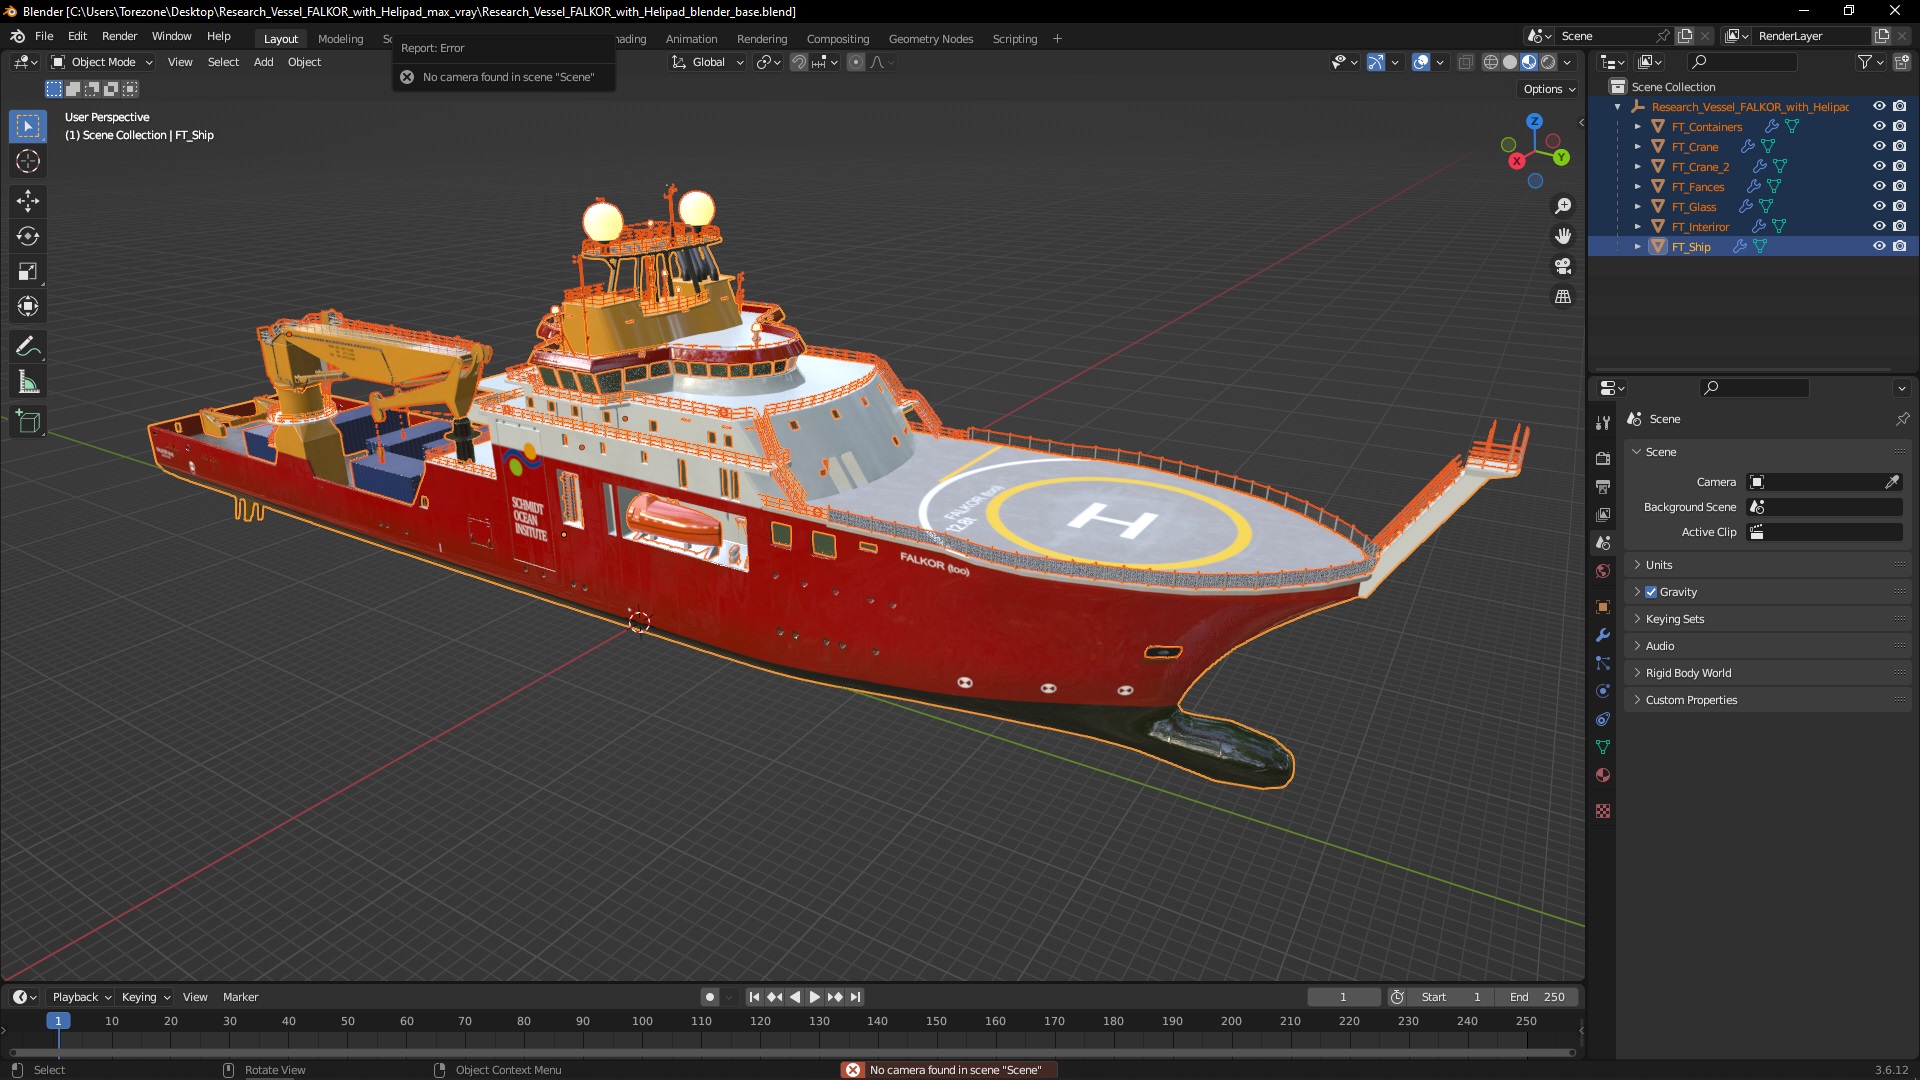The image size is (1920, 1080).
Task: Open the Keying popover
Action: (146, 997)
